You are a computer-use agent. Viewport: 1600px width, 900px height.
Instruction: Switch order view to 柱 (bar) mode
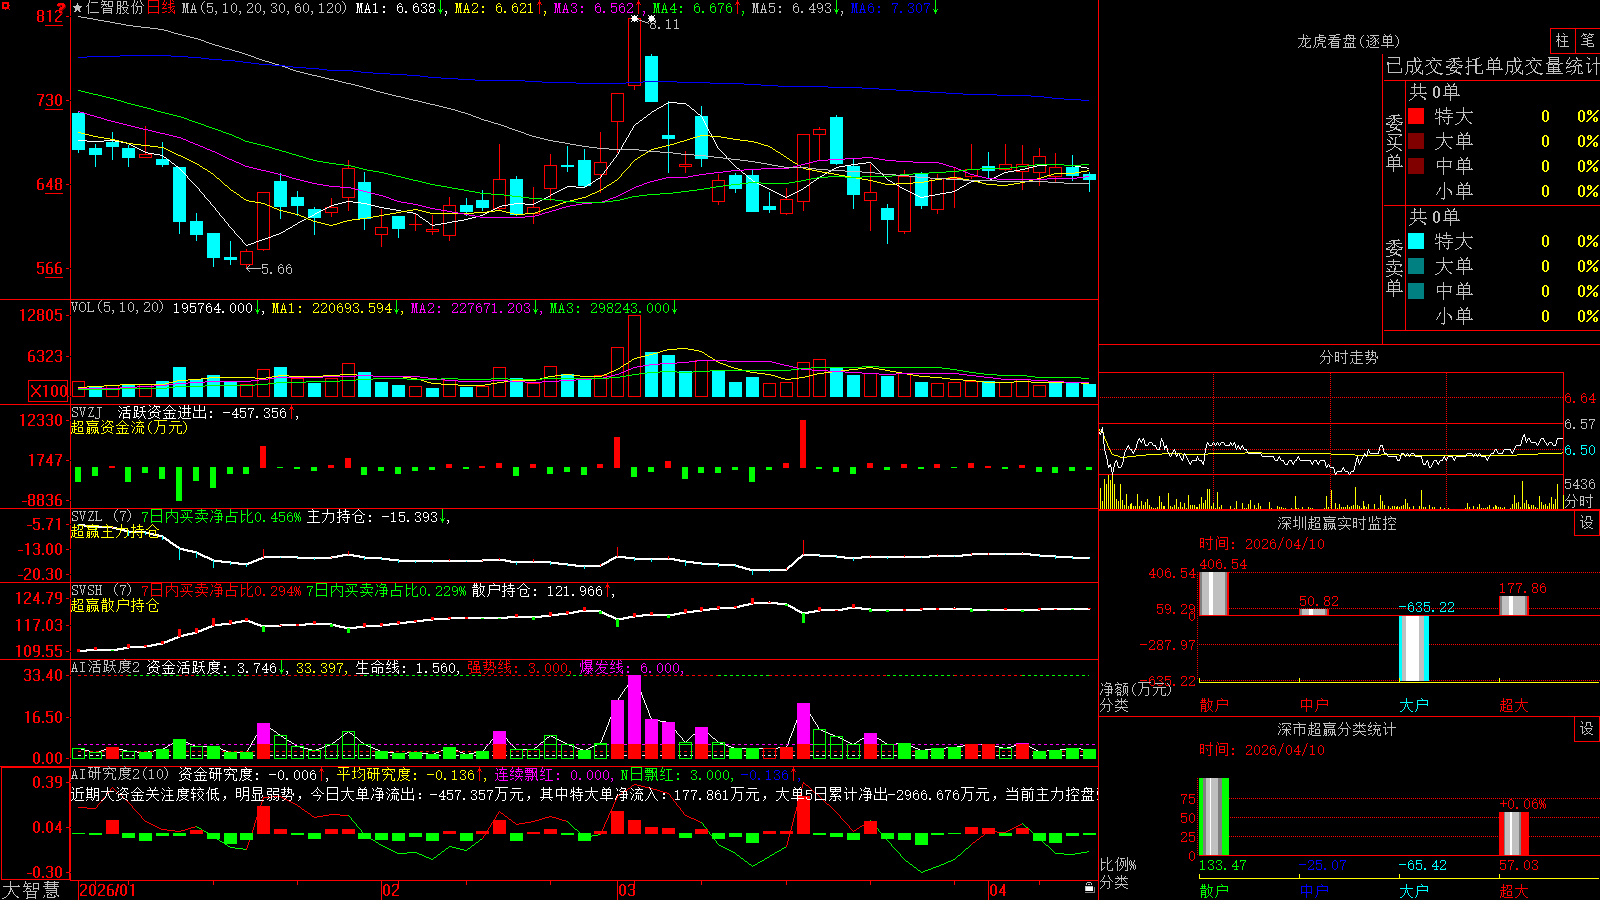coord(1562,40)
